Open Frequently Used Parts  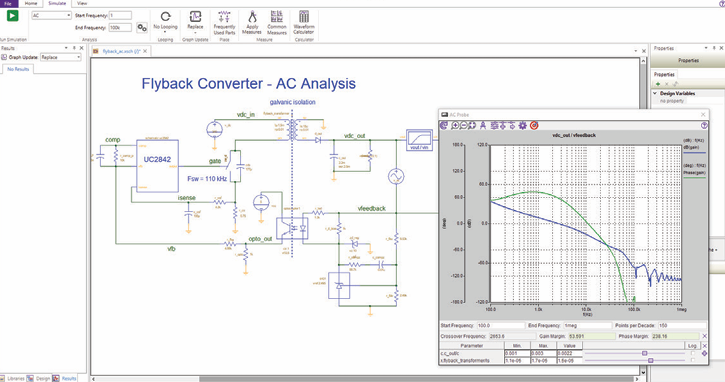pos(224,23)
